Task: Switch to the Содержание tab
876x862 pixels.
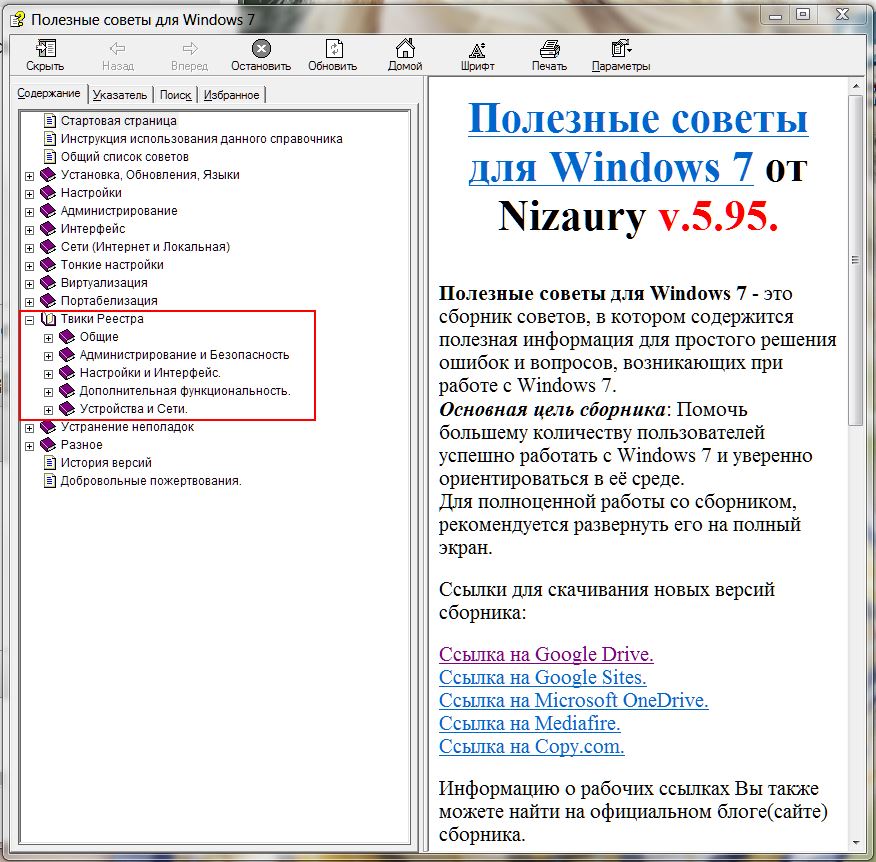Action: (x=49, y=93)
